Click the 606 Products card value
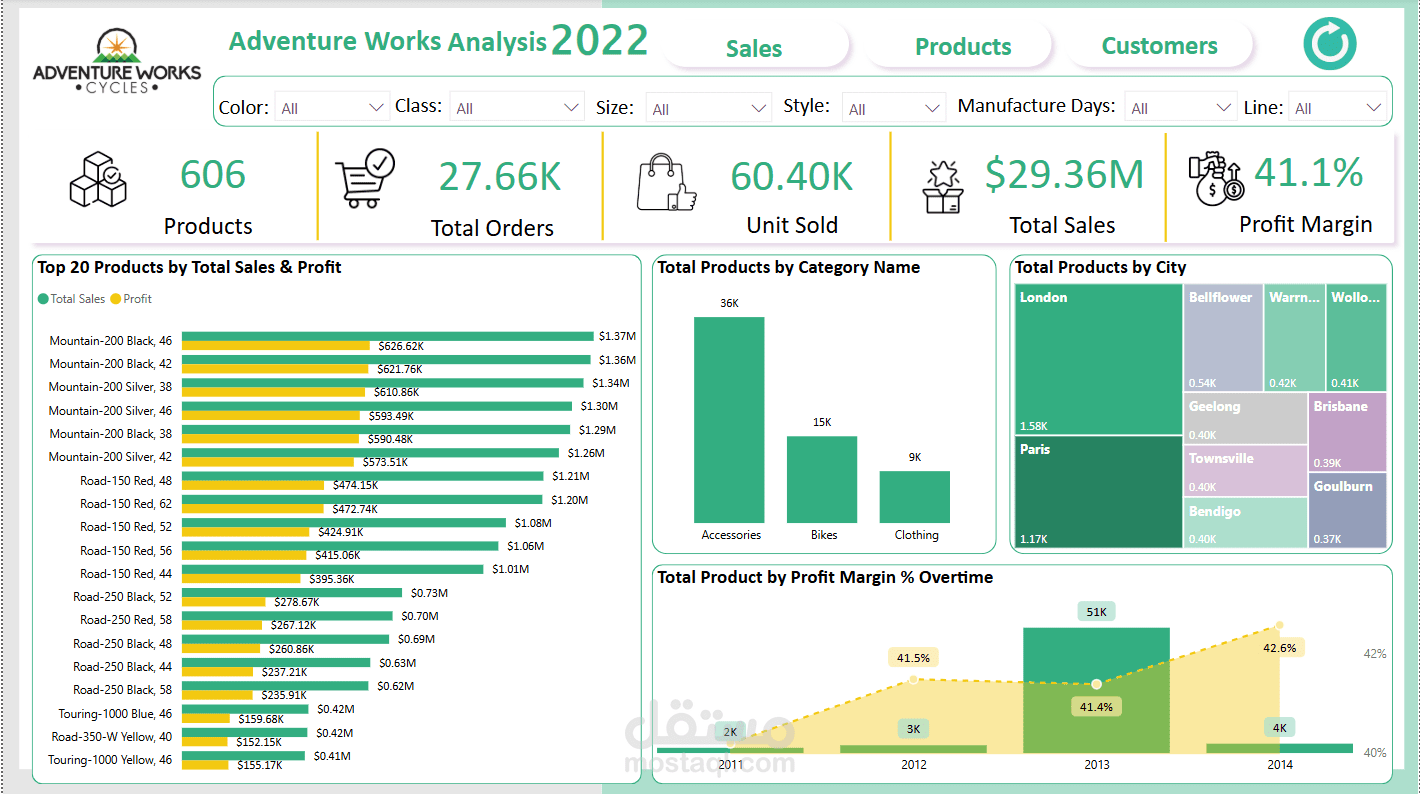 pos(213,175)
